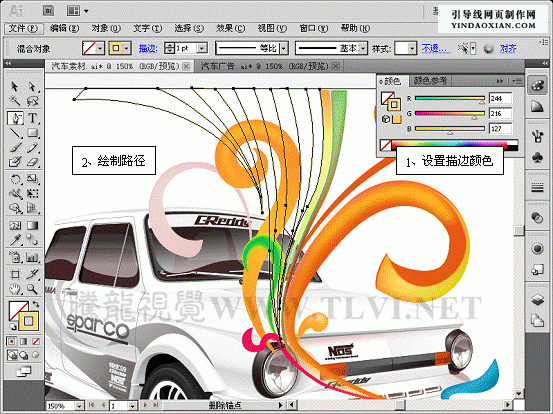The height and width of the screenshot is (414, 553).
Task: Select the Scale tool
Action: click(x=32, y=179)
